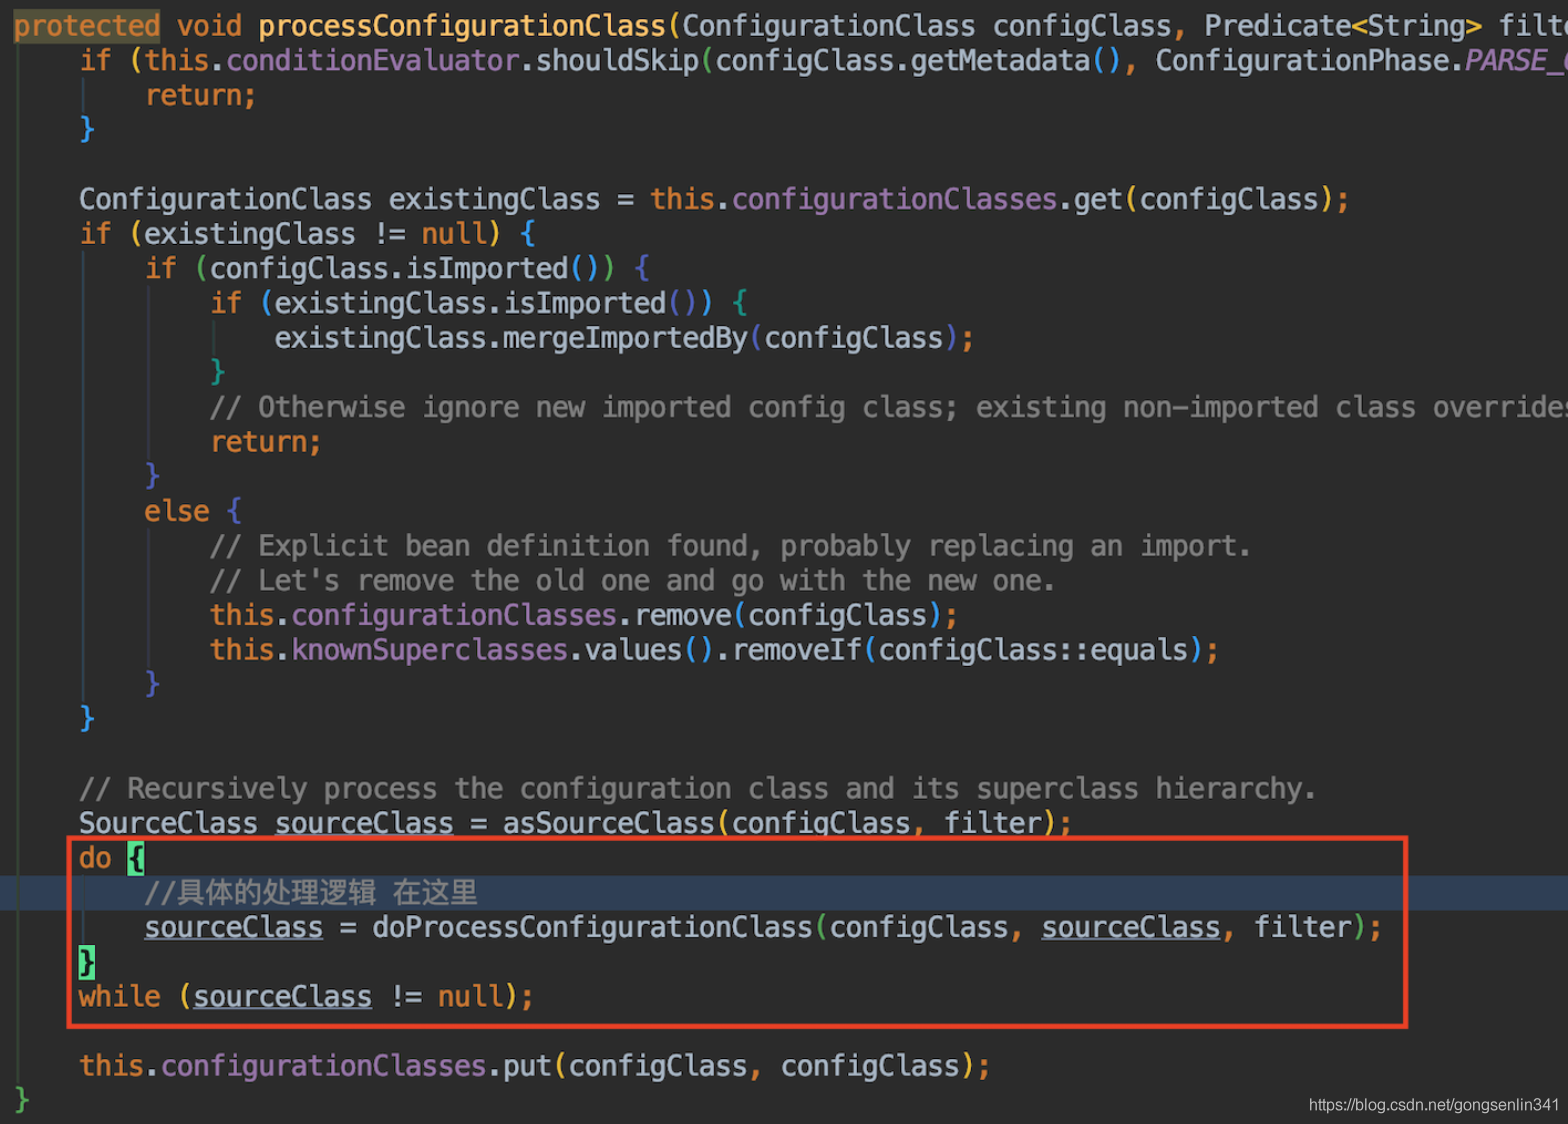Image resolution: width=1568 pixels, height=1124 pixels.
Task: Click the knownSuperclasses field reference
Action: point(430,650)
